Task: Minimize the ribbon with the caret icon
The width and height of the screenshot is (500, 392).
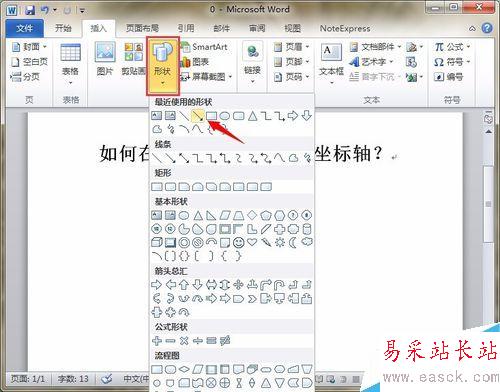Action: click(x=473, y=29)
